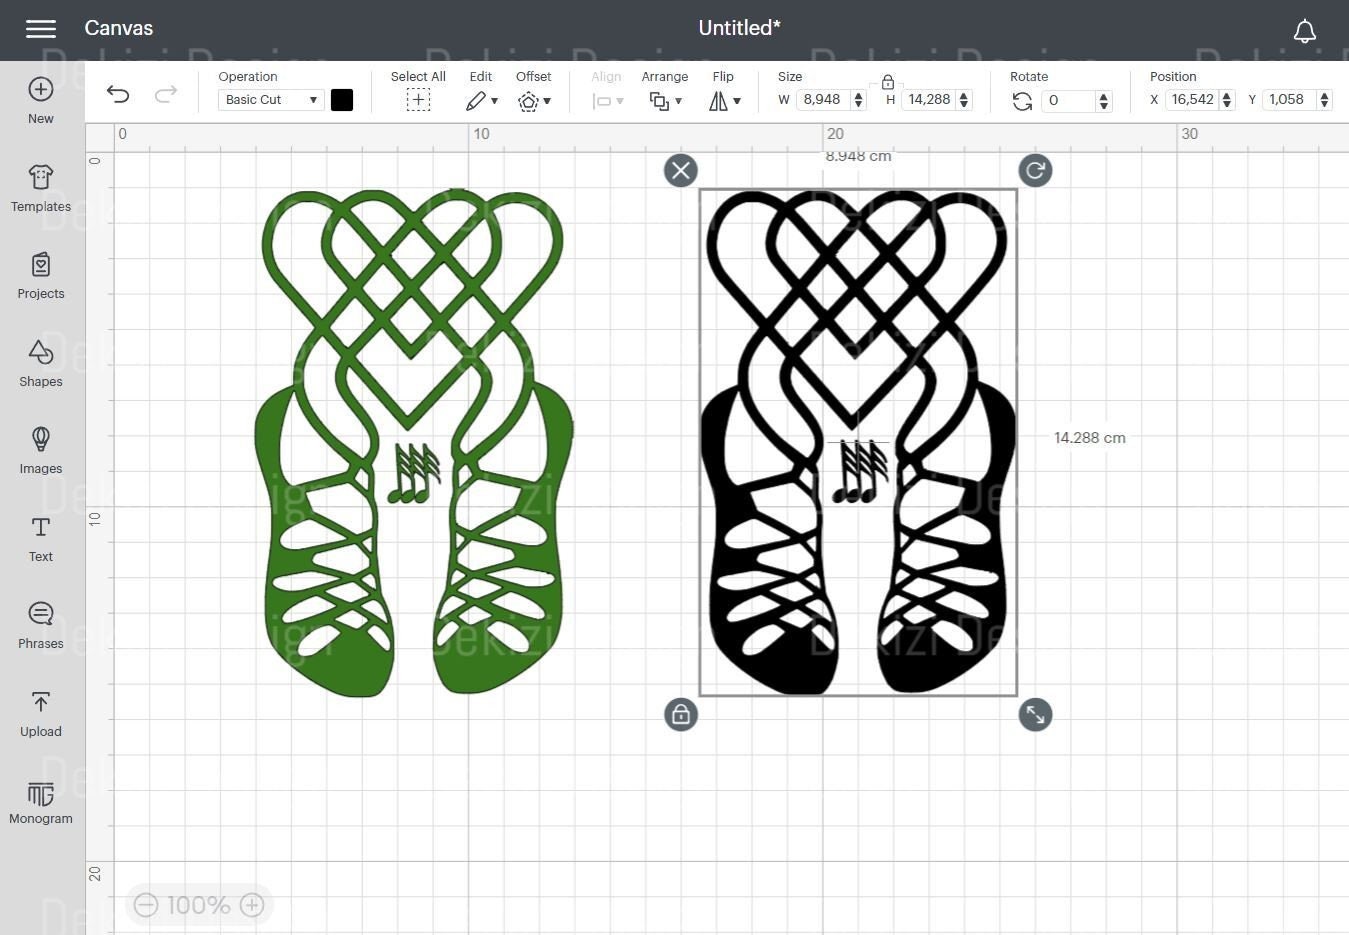Open Phrases panel
The height and width of the screenshot is (935, 1349).
point(41,626)
